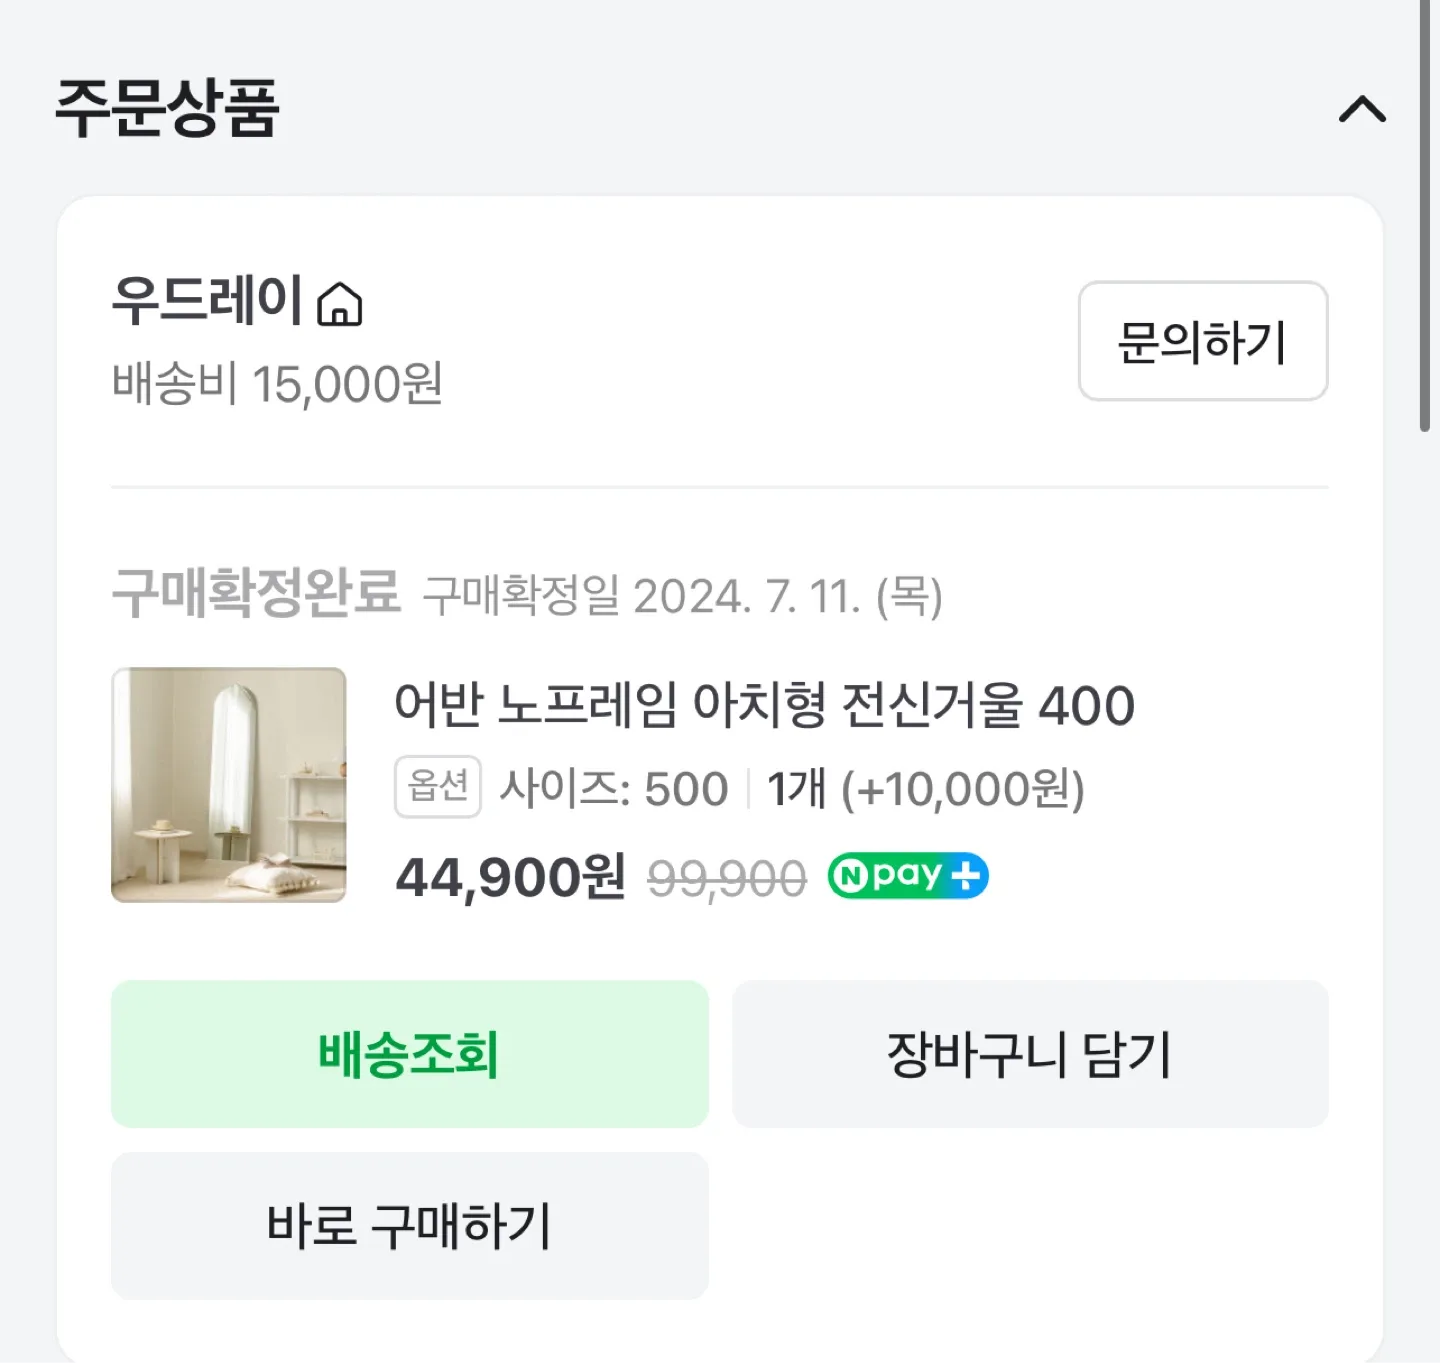This screenshot has height=1363, width=1440.
Task: Click the 배송비 15,000원 shipping fee text
Action: click(277, 384)
